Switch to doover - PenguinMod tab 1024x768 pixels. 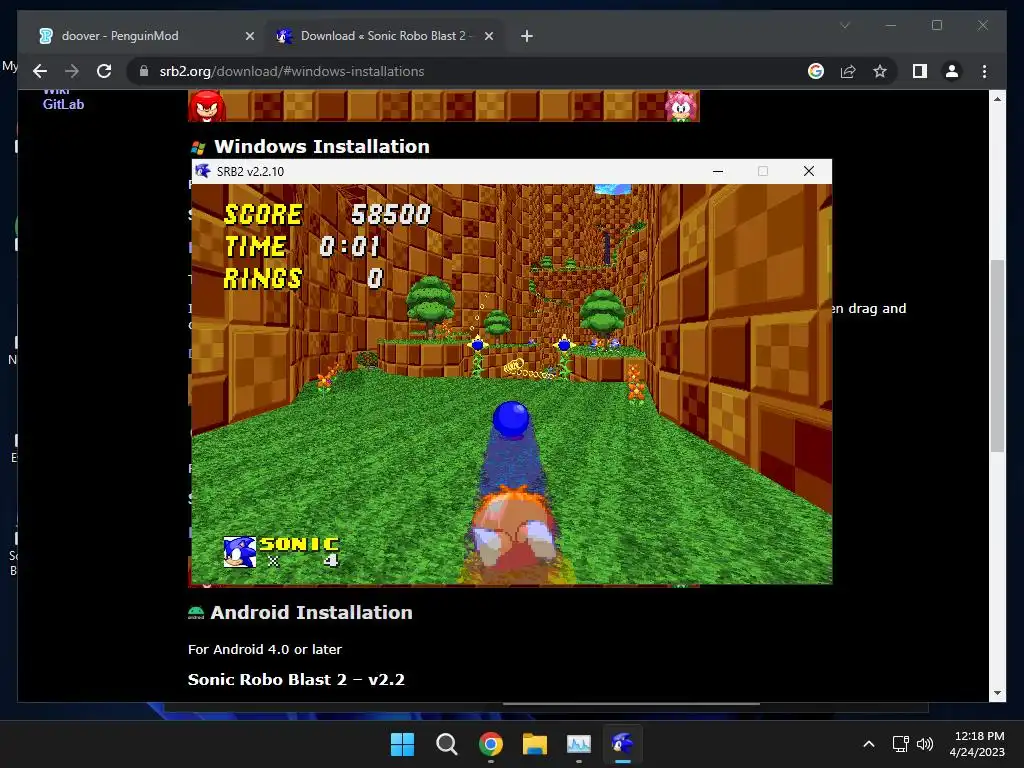point(144,36)
